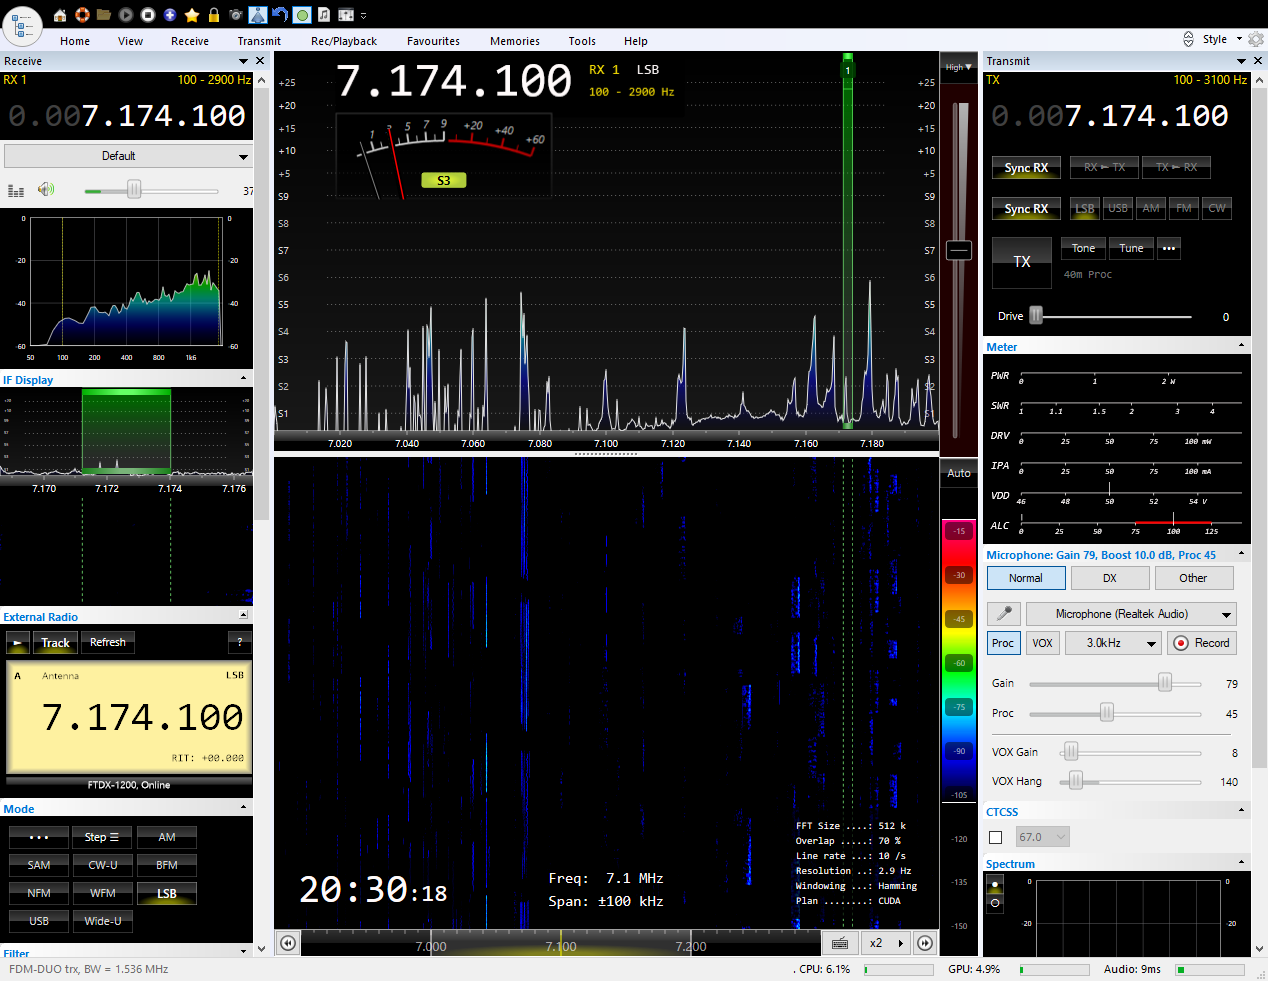
Task: Click the microphone icon button
Action: tap(1003, 614)
